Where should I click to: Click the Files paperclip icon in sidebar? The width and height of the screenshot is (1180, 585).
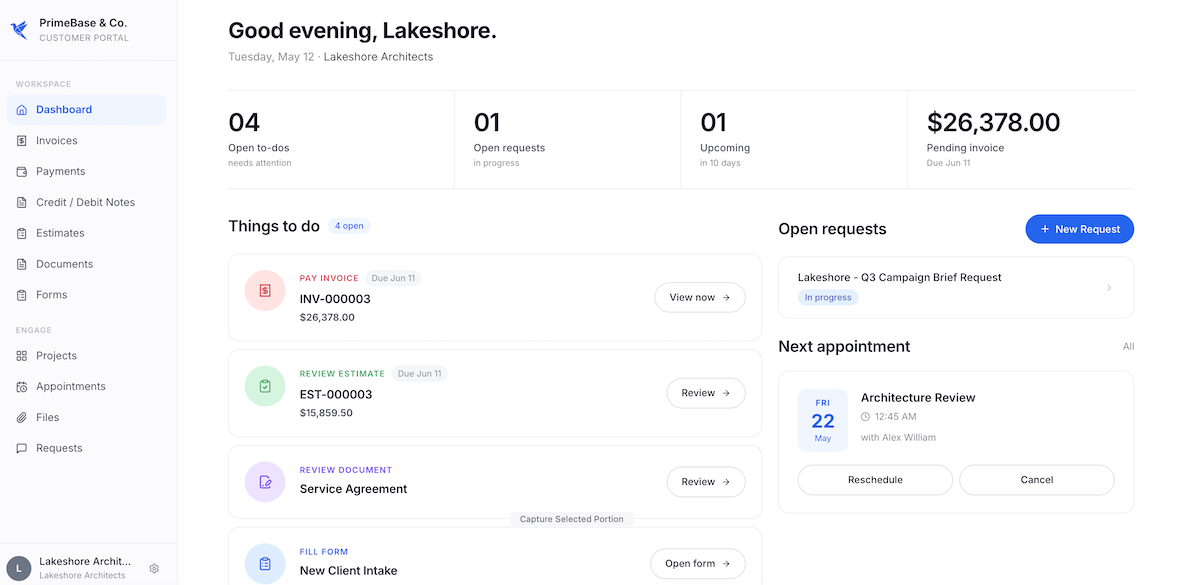[x=22, y=418]
